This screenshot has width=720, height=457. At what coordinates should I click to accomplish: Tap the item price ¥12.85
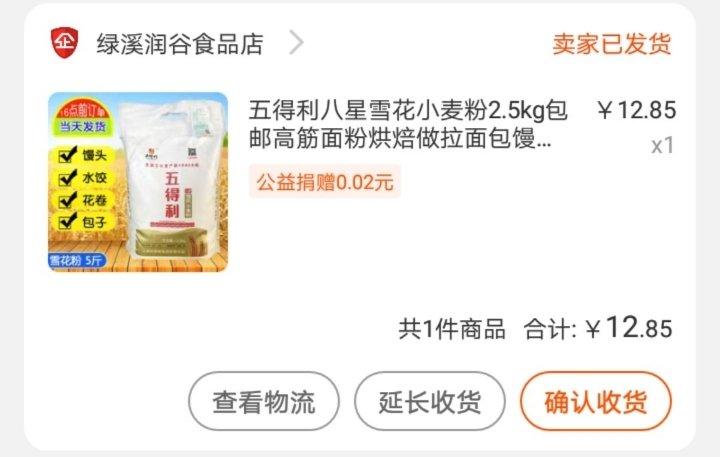636,110
